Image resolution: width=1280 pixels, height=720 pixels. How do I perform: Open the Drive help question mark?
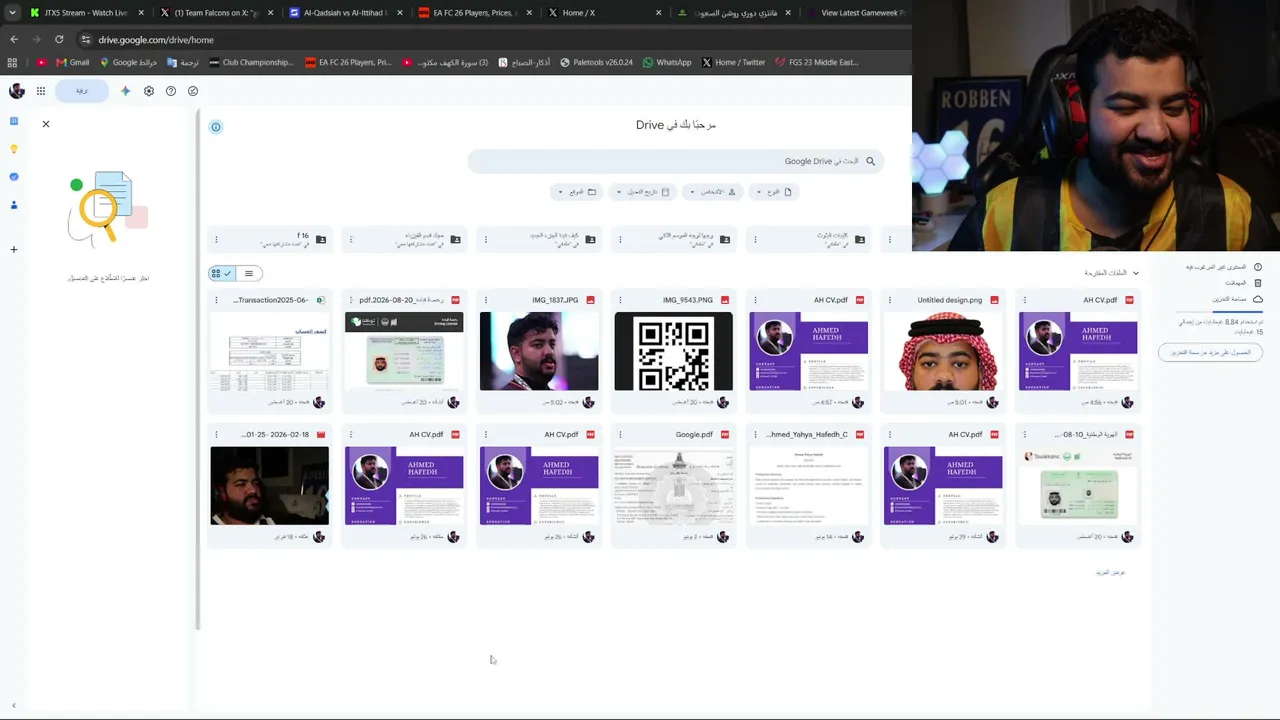tap(171, 91)
